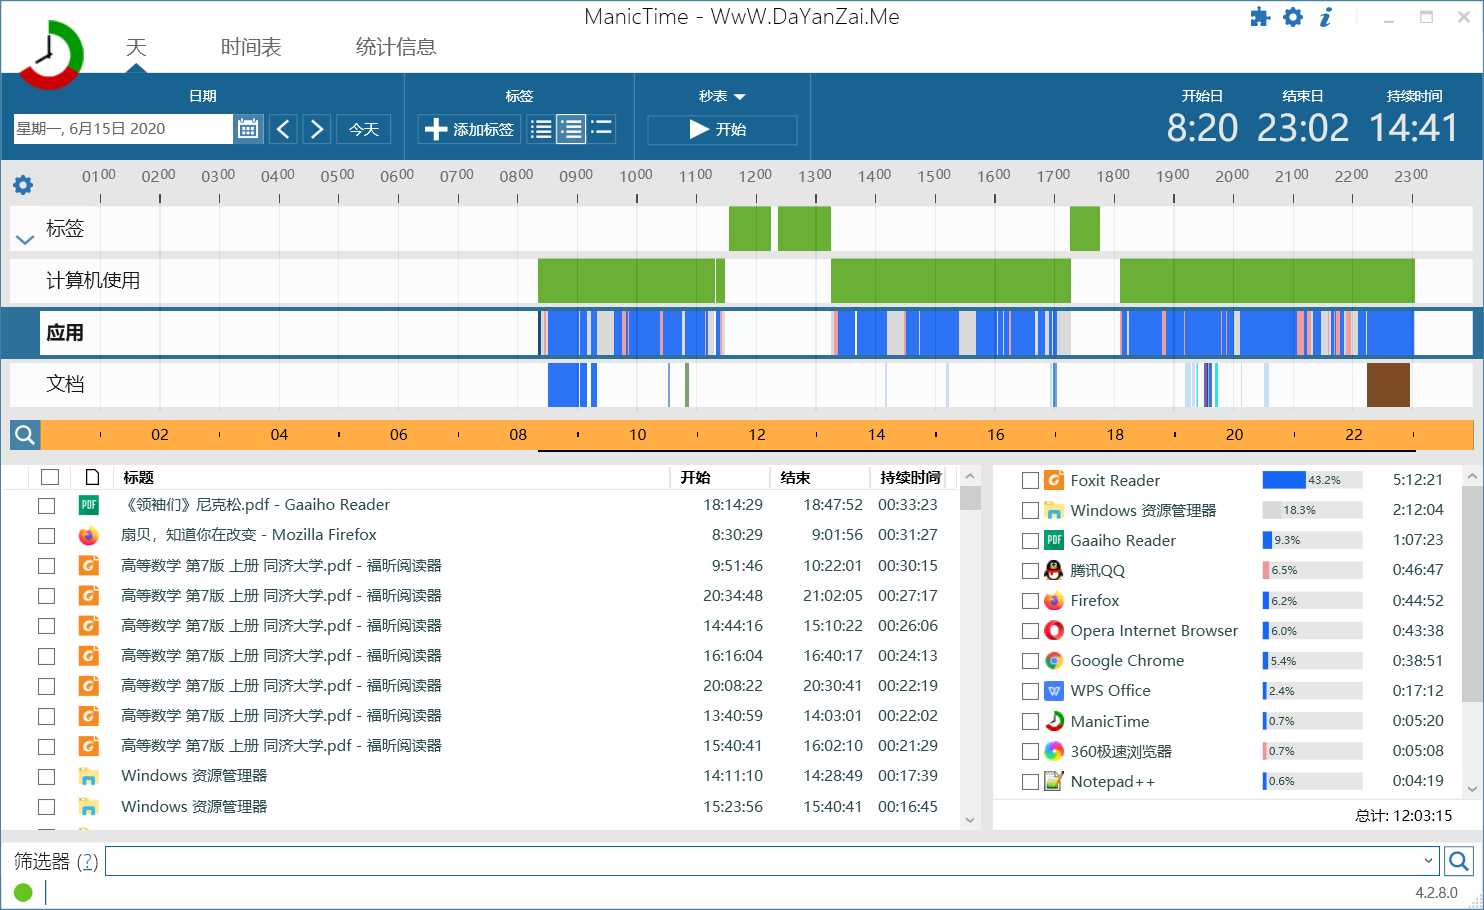Open the 筛选器 help (?) link
1484x910 pixels.
tap(88, 861)
